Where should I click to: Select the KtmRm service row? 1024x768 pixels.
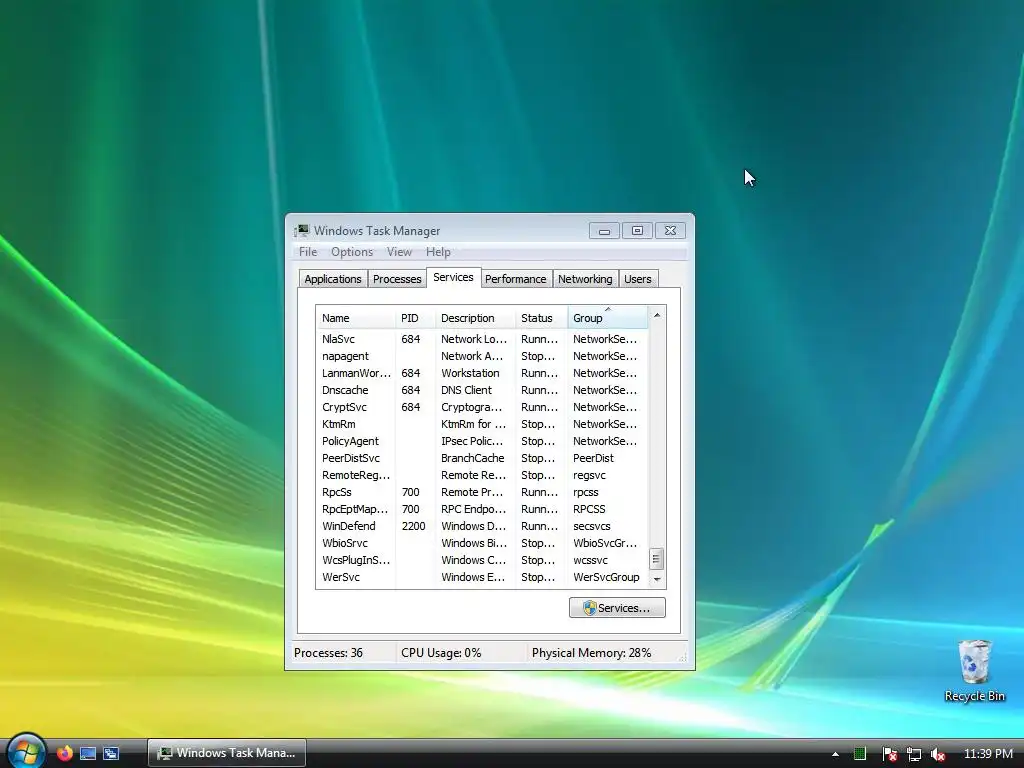click(482, 424)
